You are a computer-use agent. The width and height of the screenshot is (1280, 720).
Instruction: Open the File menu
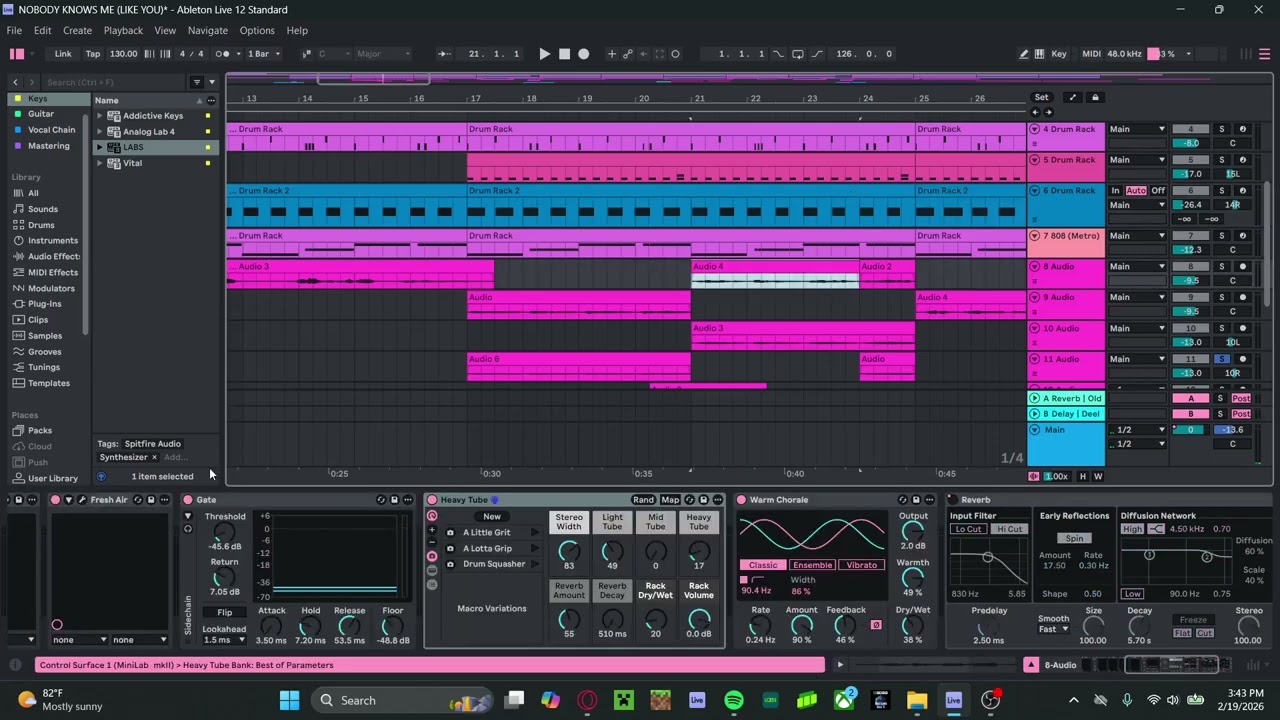tap(15, 31)
